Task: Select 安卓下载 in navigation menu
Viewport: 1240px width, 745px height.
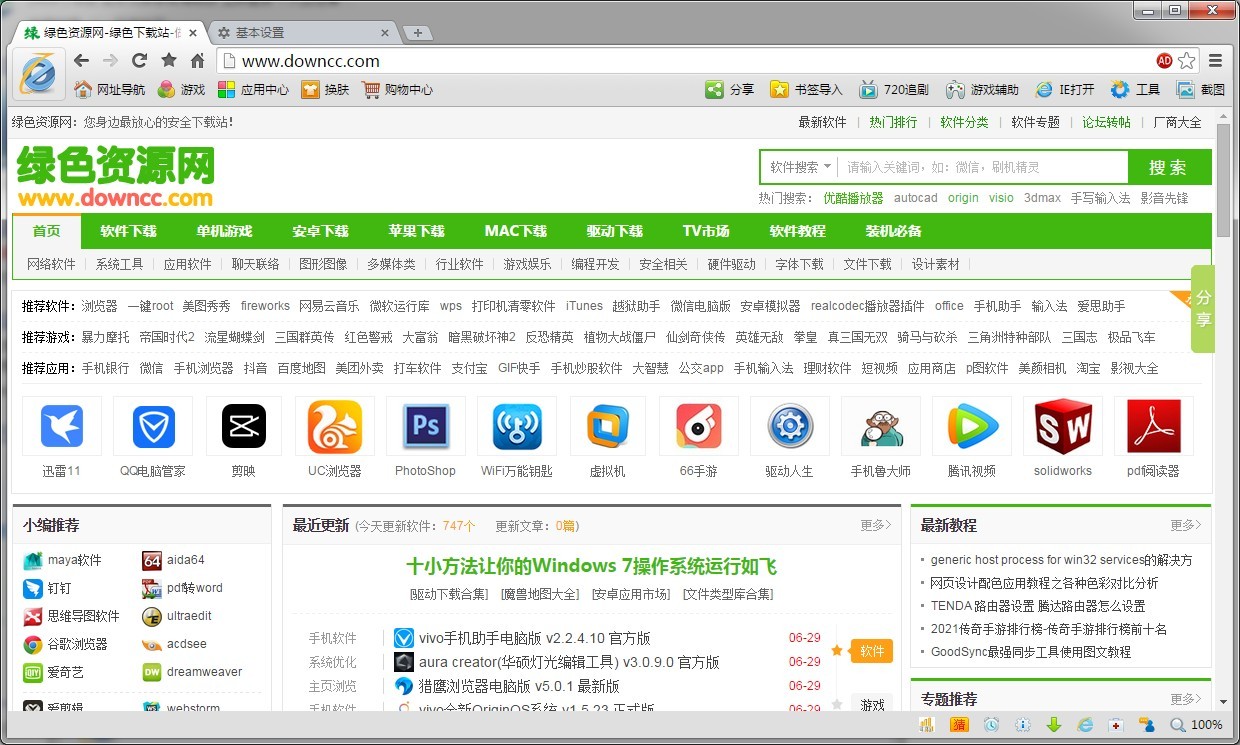Action: (320, 231)
